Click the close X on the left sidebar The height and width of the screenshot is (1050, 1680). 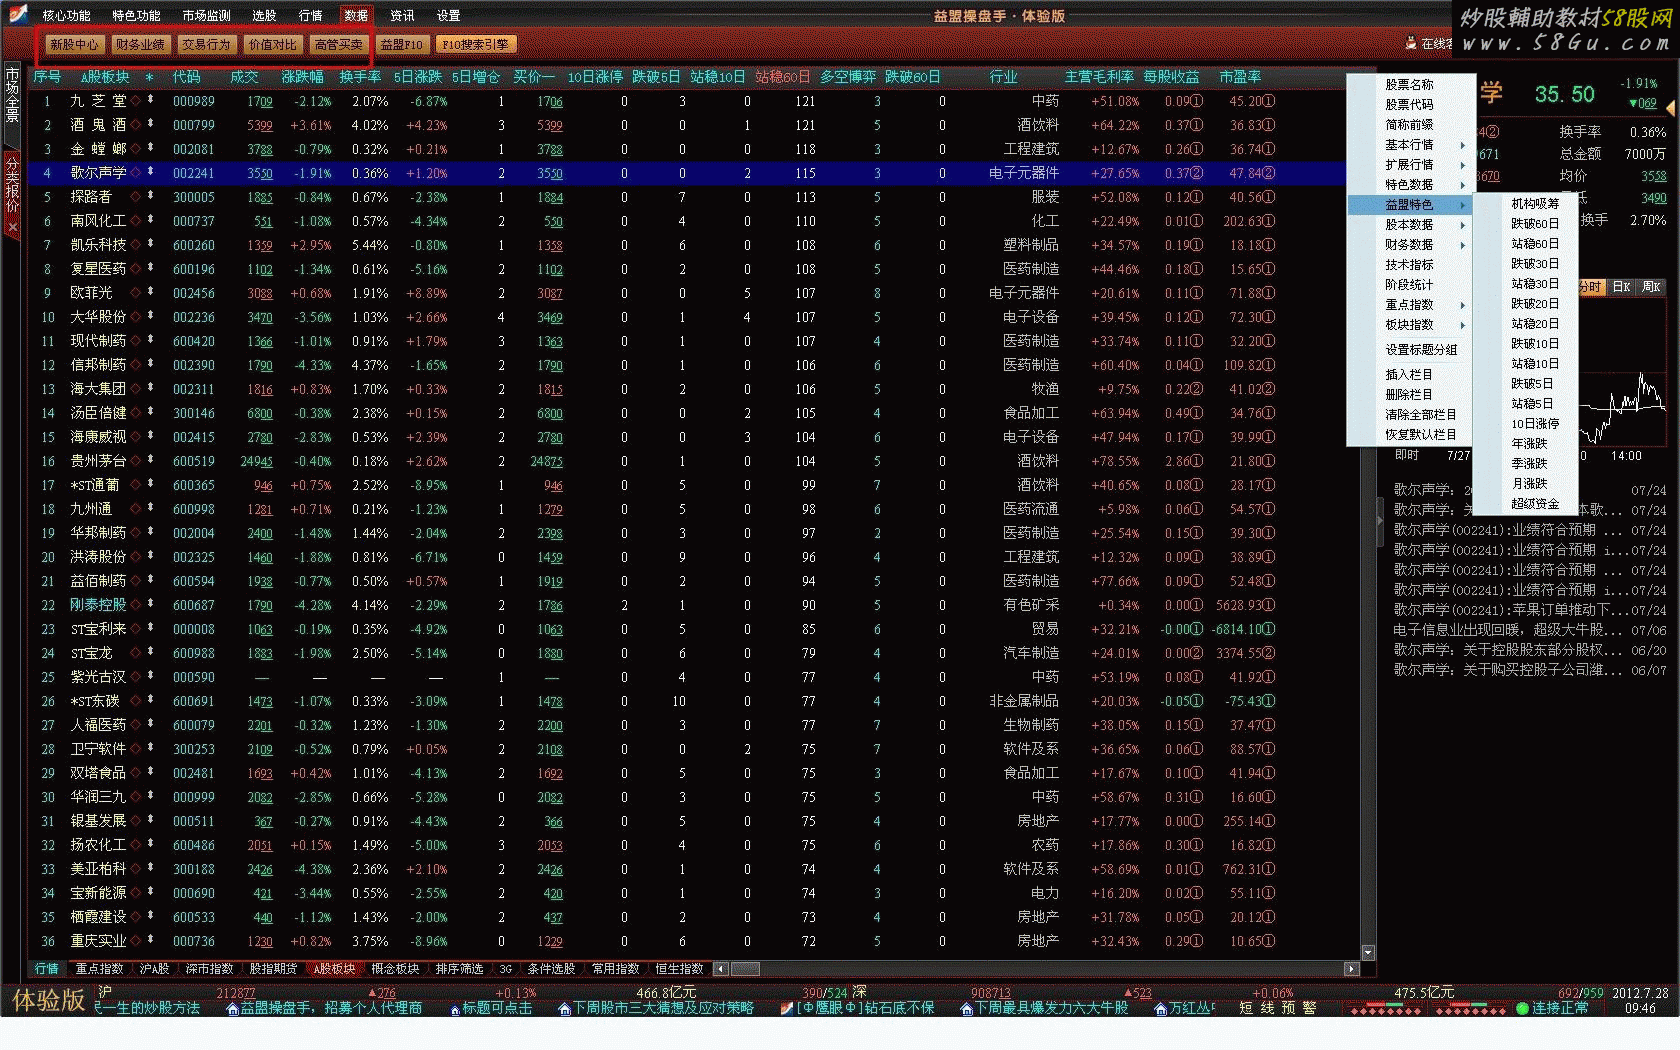click(x=12, y=228)
